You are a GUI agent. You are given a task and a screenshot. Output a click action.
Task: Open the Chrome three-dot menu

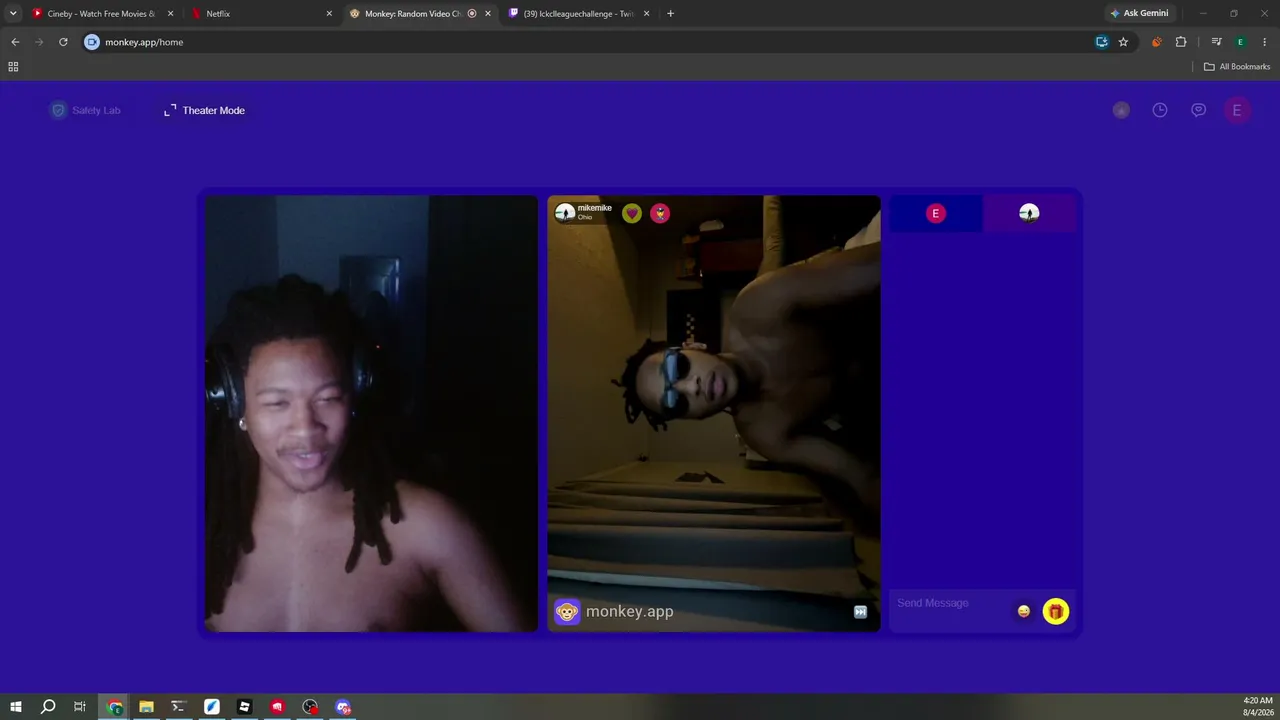1264,42
